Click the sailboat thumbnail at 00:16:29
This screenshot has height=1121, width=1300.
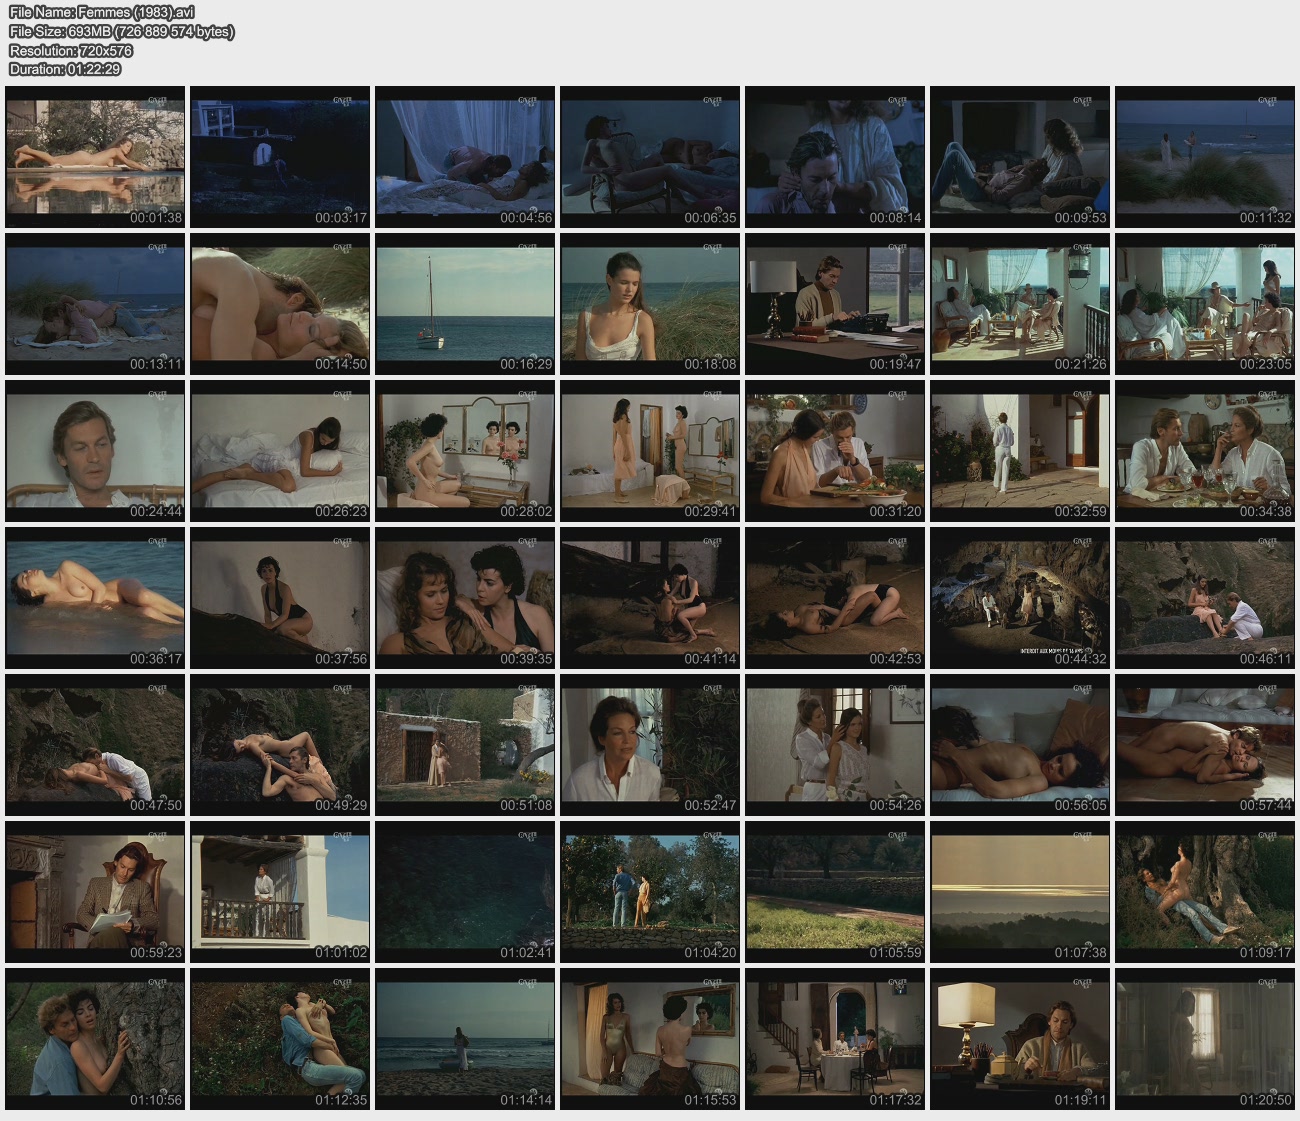click(x=465, y=304)
